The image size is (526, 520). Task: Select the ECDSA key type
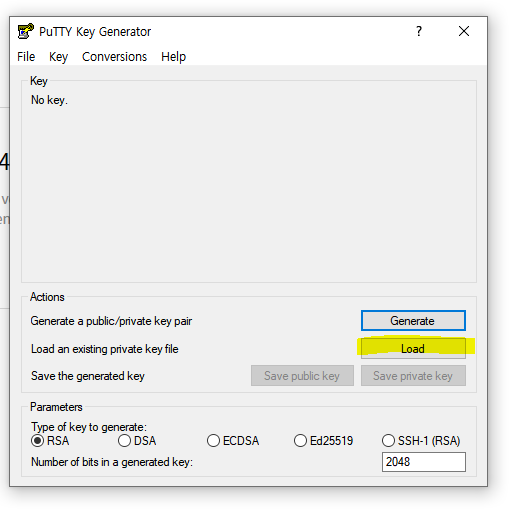[x=233, y=440]
